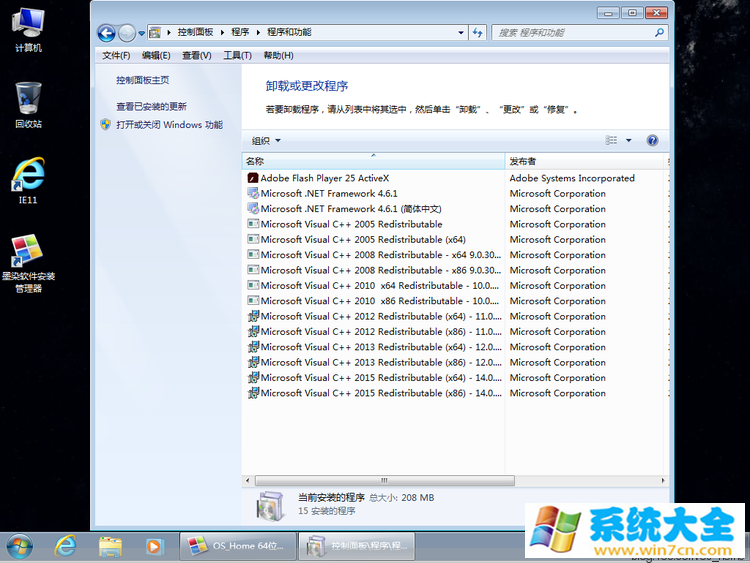Click the control panel icon in address bar
This screenshot has height=563, width=750.
pos(155,33)
